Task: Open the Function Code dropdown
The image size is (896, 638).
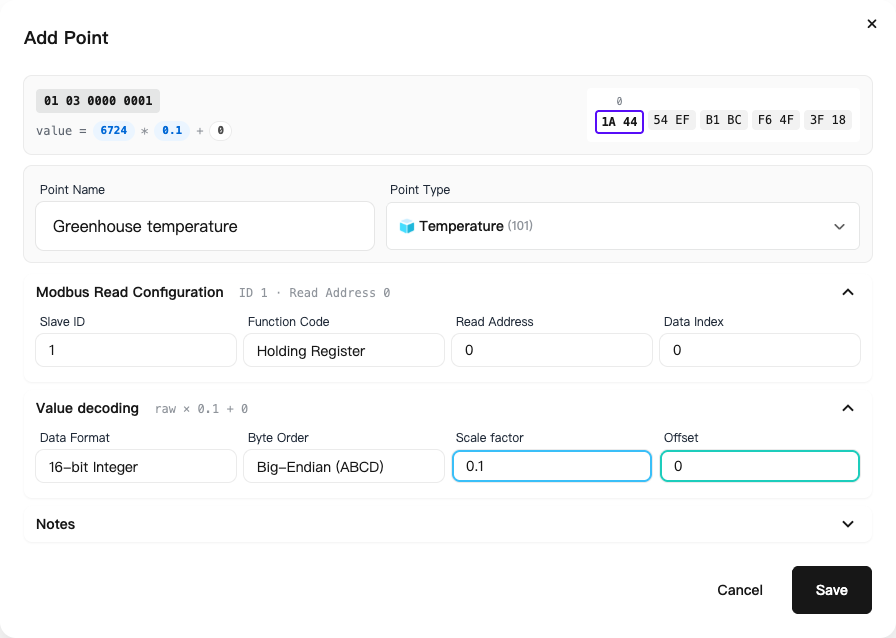Action: [344, 350]
